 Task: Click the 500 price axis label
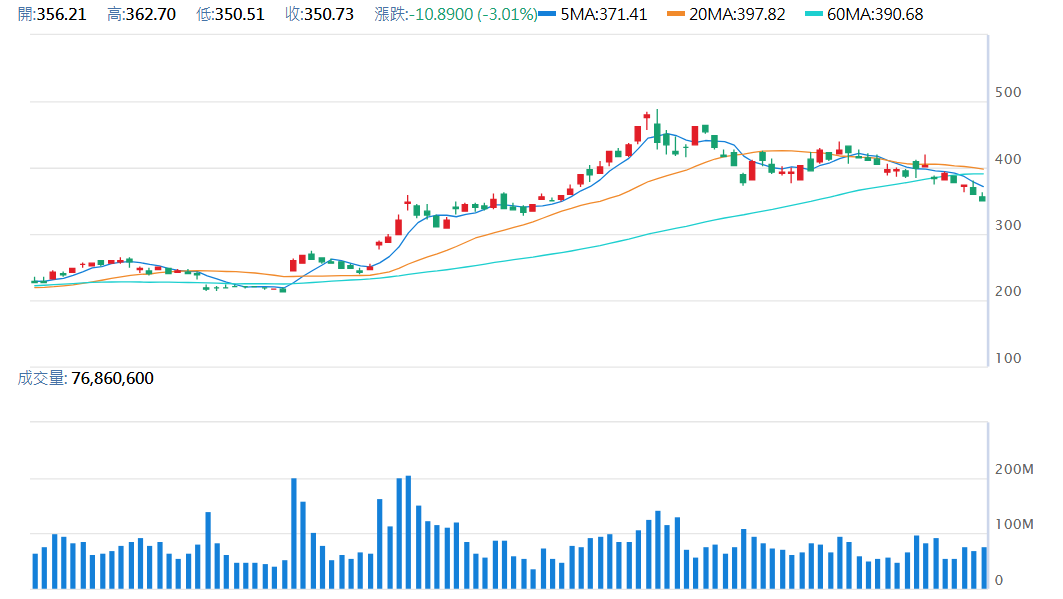tap(1007, 92)
